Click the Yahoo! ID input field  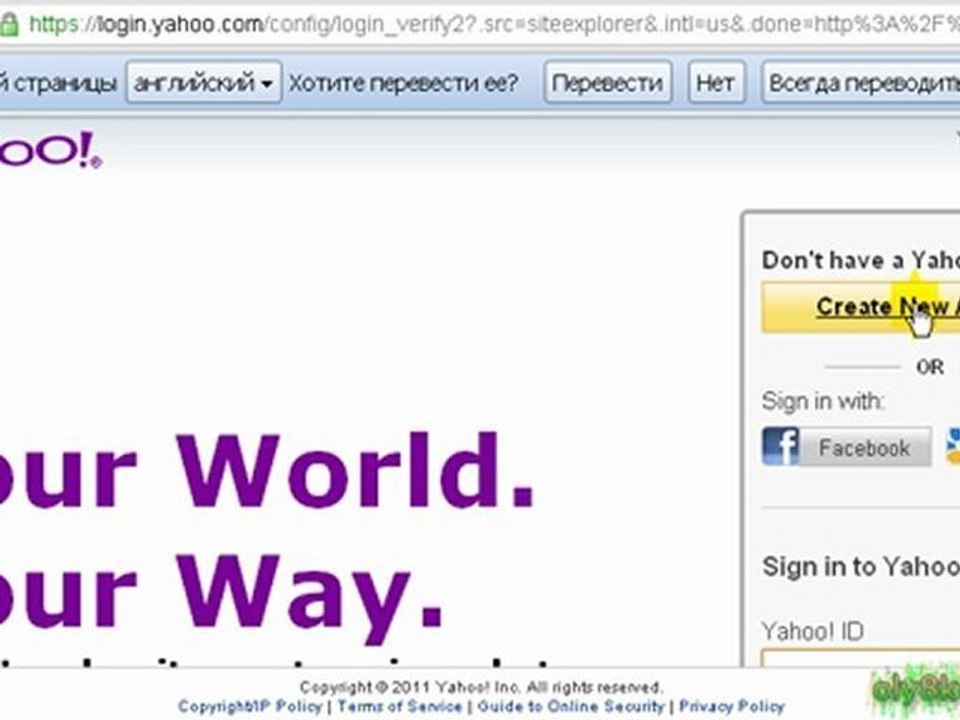point(861,659)
